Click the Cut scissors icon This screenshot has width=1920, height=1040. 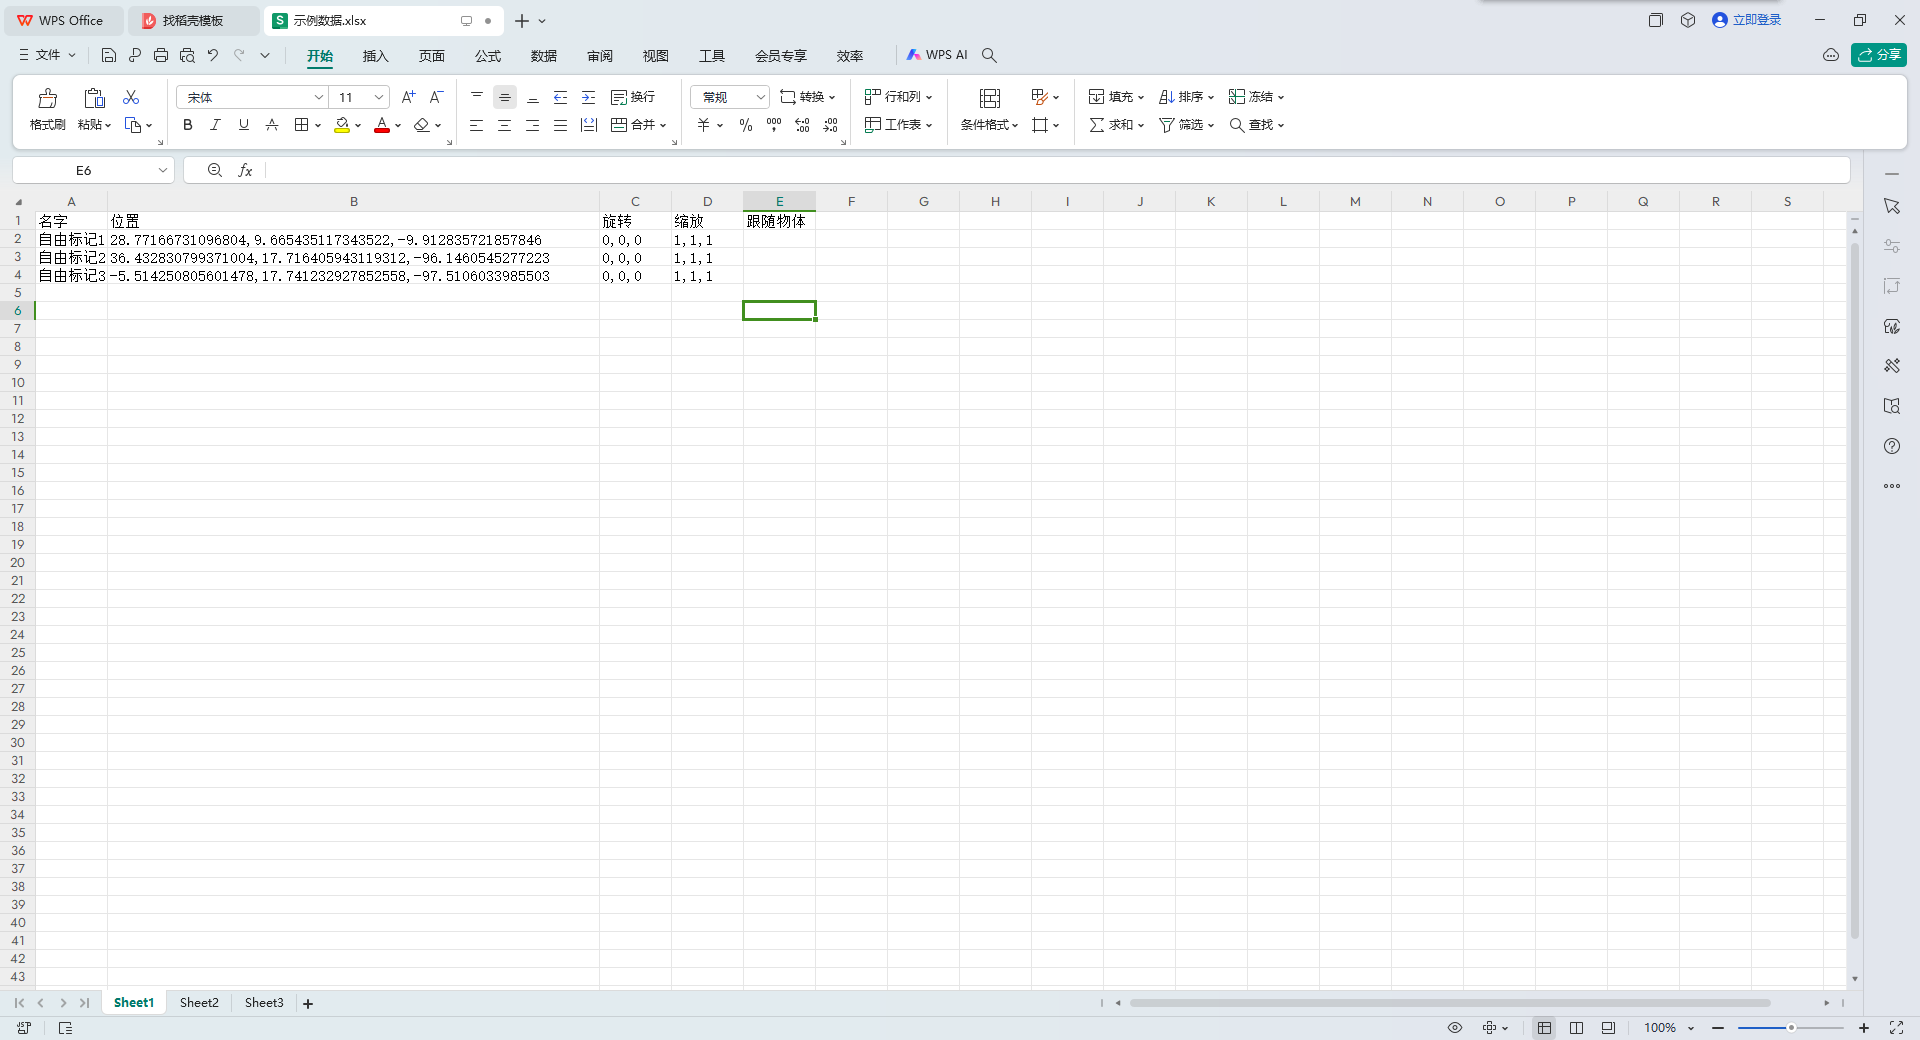click(x=131, y=97)
